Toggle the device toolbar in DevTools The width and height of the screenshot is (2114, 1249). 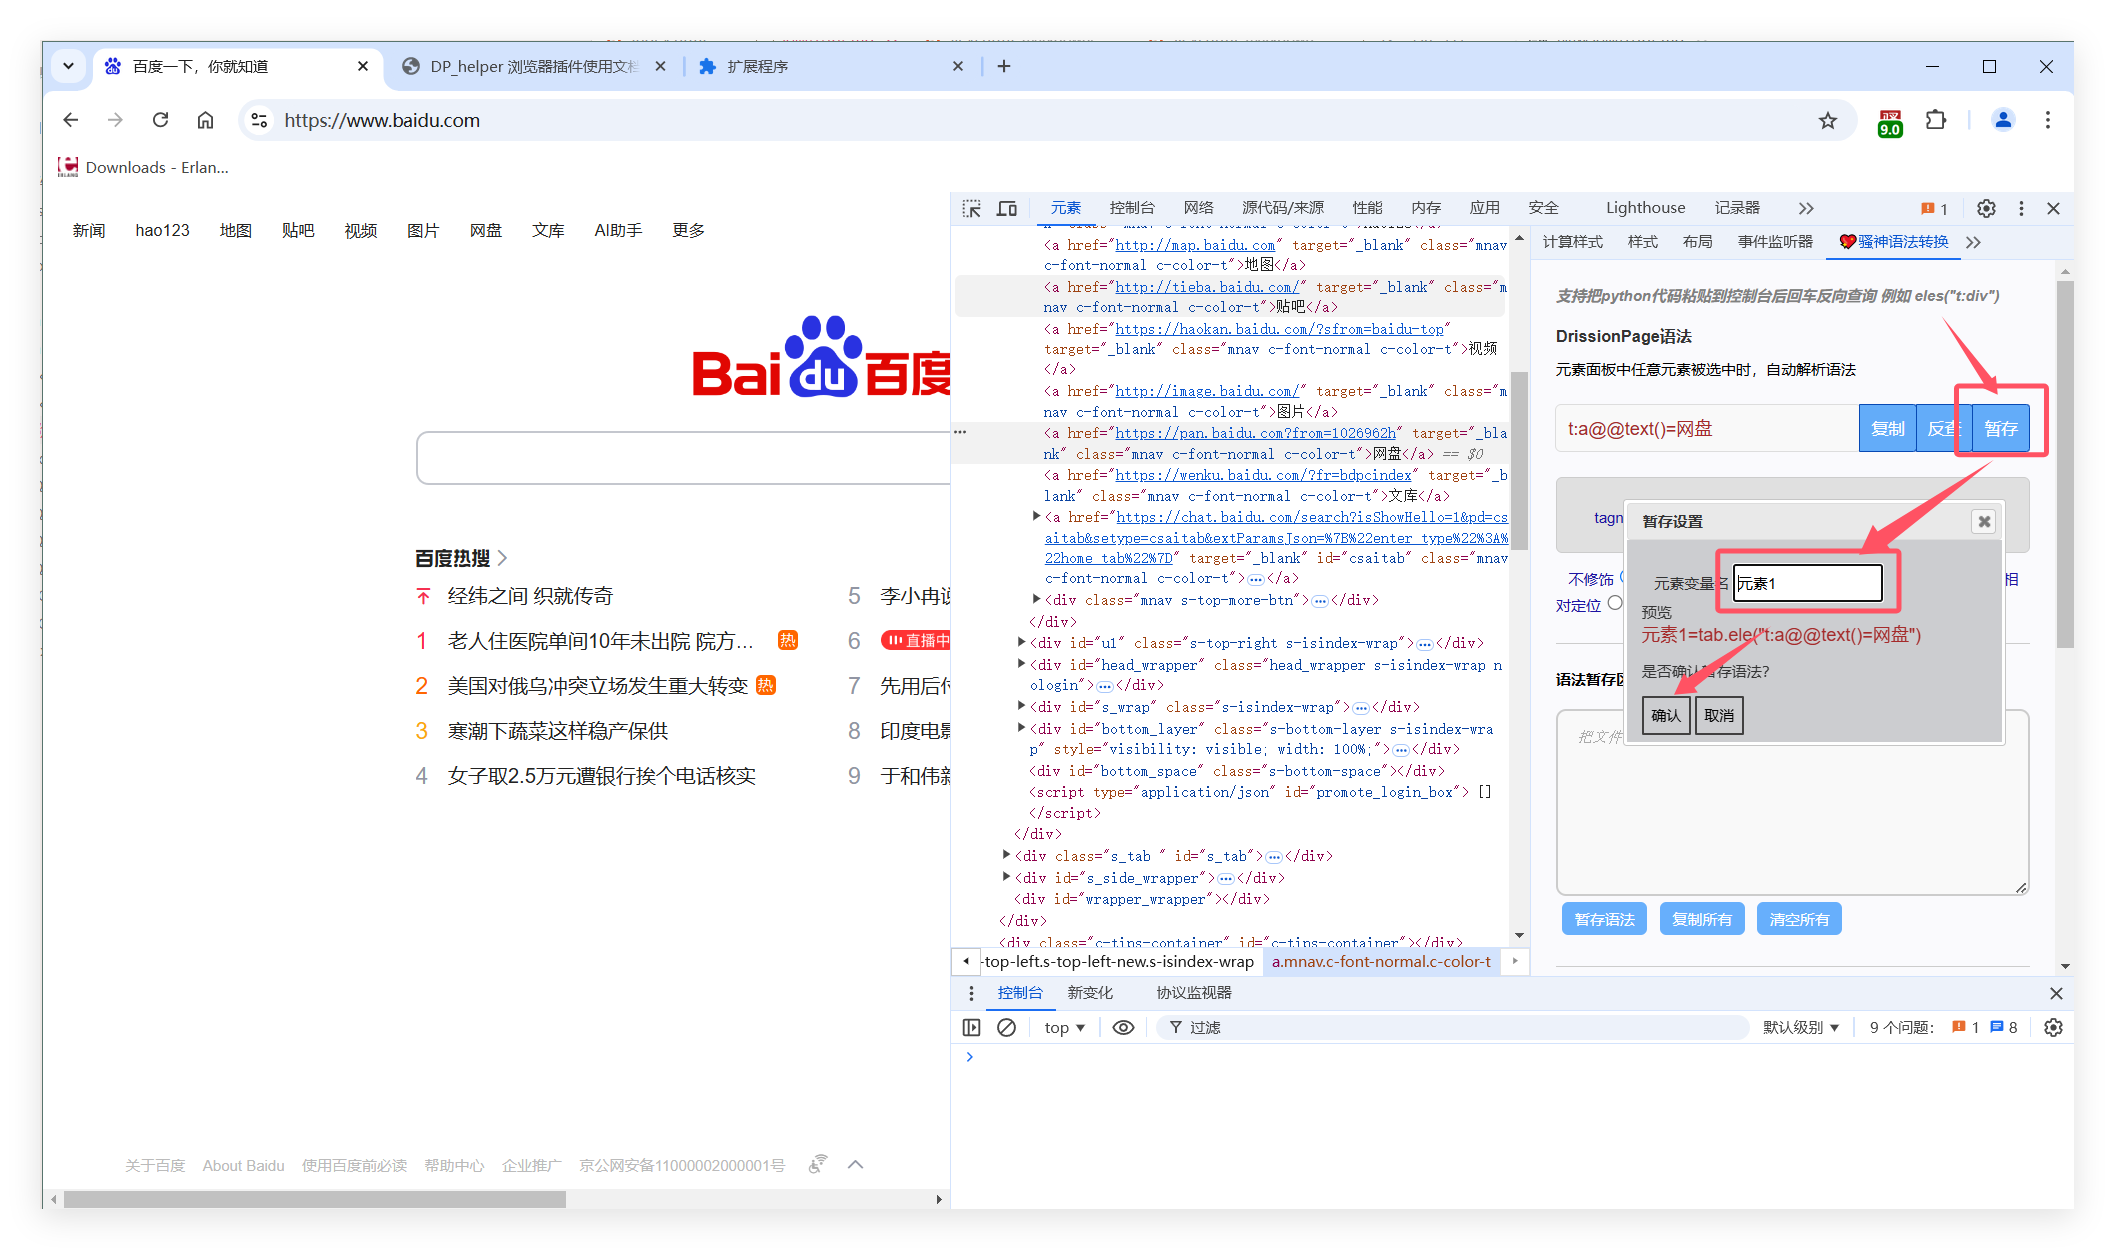click(1007, 208)
